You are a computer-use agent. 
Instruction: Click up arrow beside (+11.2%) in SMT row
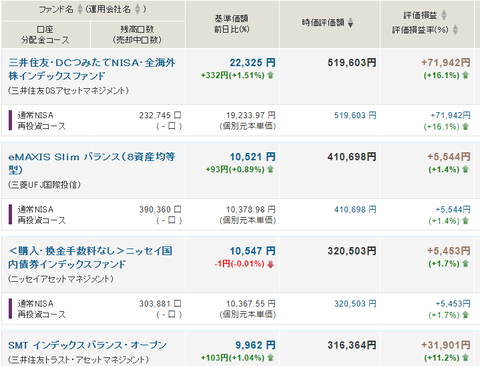[465, 358]
